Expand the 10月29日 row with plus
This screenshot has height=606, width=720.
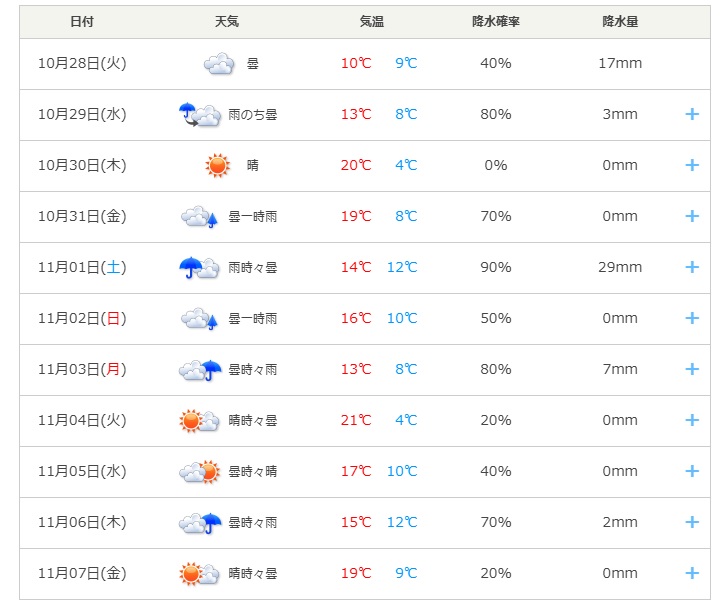(x=691, y=115)
